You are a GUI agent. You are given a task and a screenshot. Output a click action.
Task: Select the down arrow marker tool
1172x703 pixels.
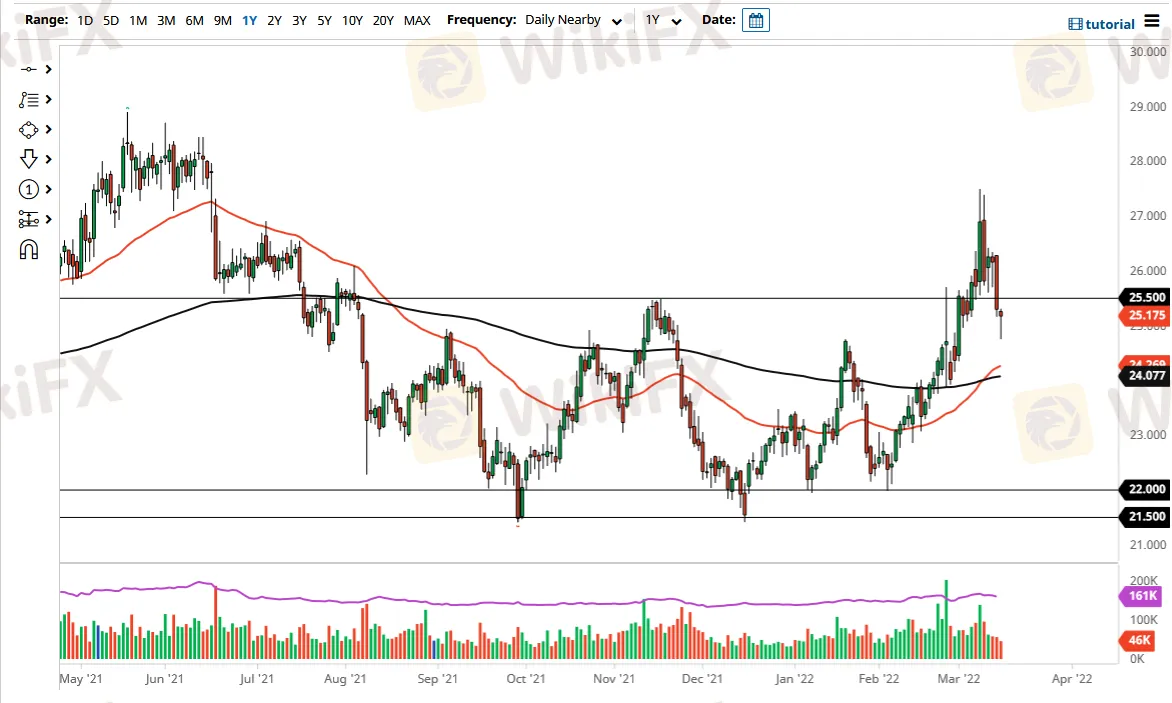pos(28,159)
